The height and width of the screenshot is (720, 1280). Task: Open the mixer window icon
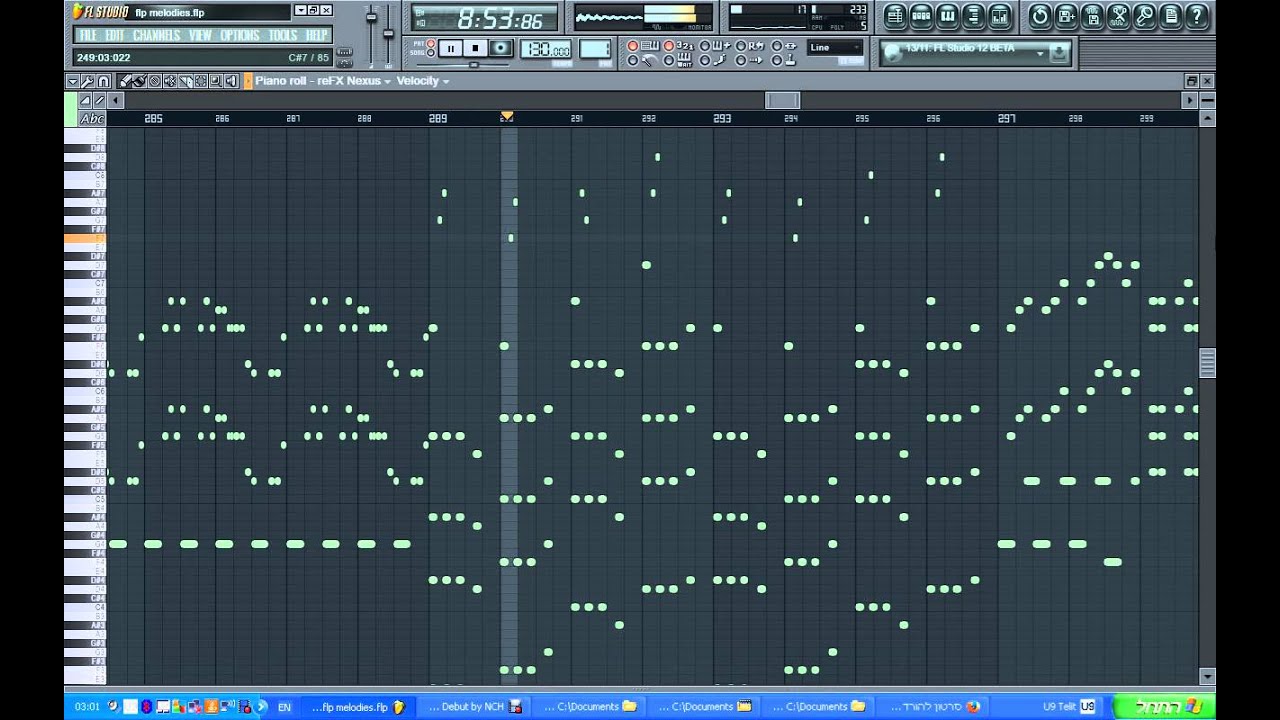click(x=999, y=16)
